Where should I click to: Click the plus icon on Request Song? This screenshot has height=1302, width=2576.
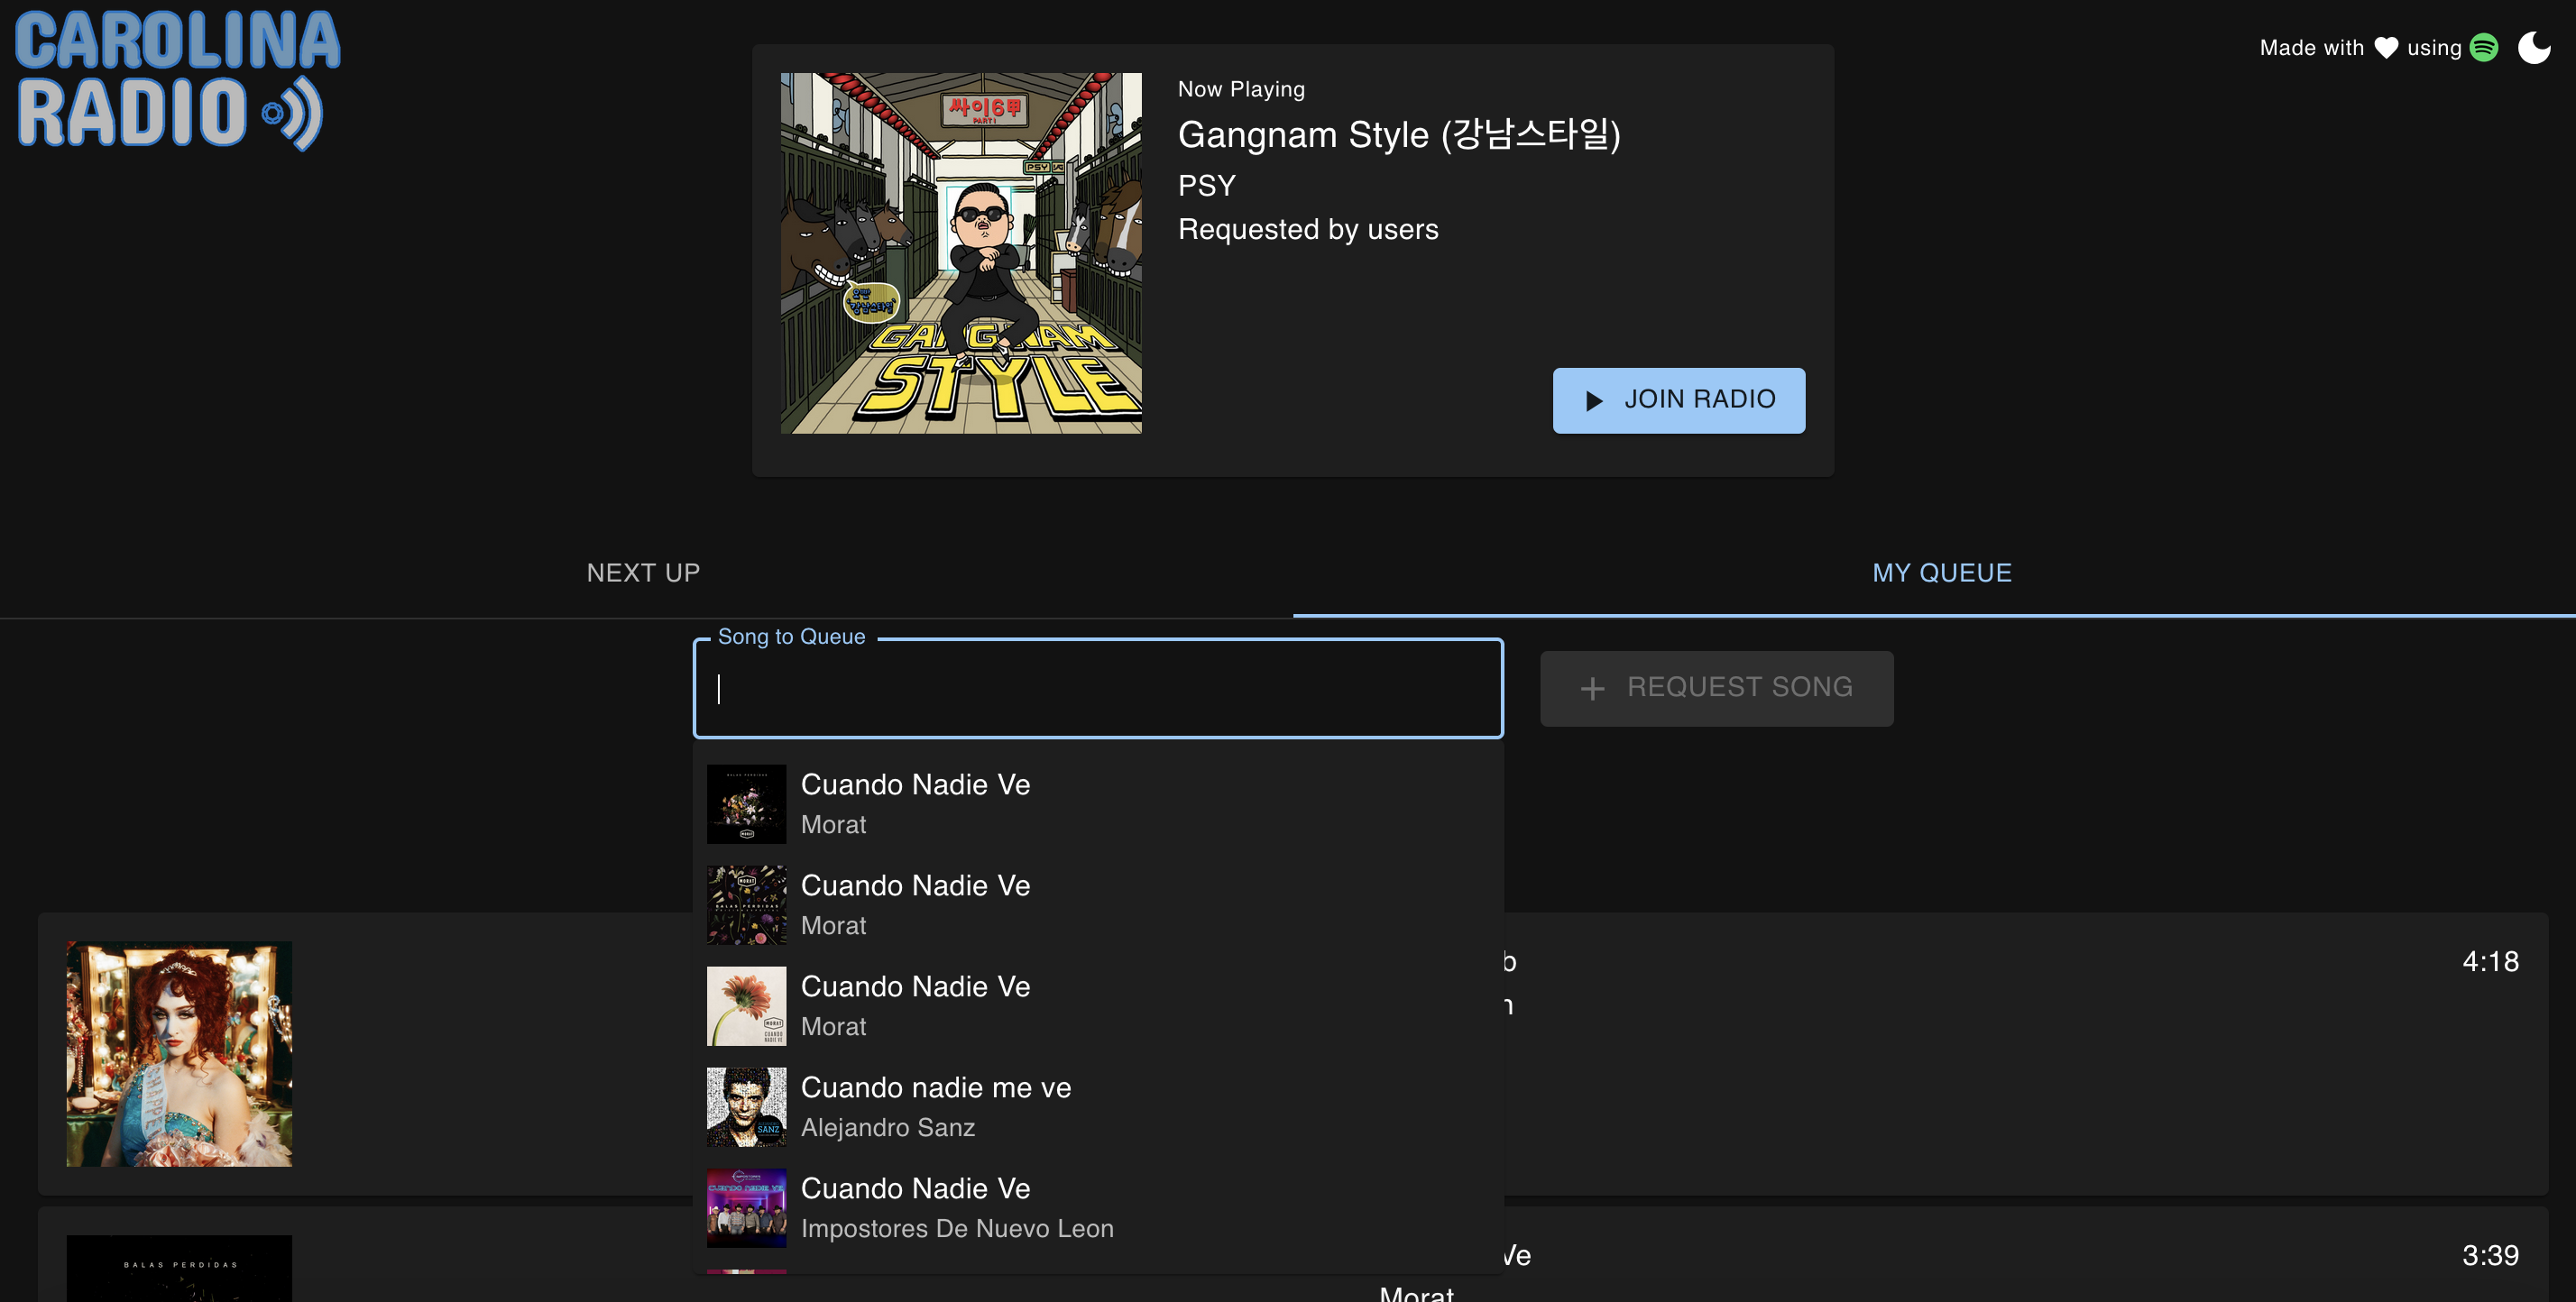1592,688
